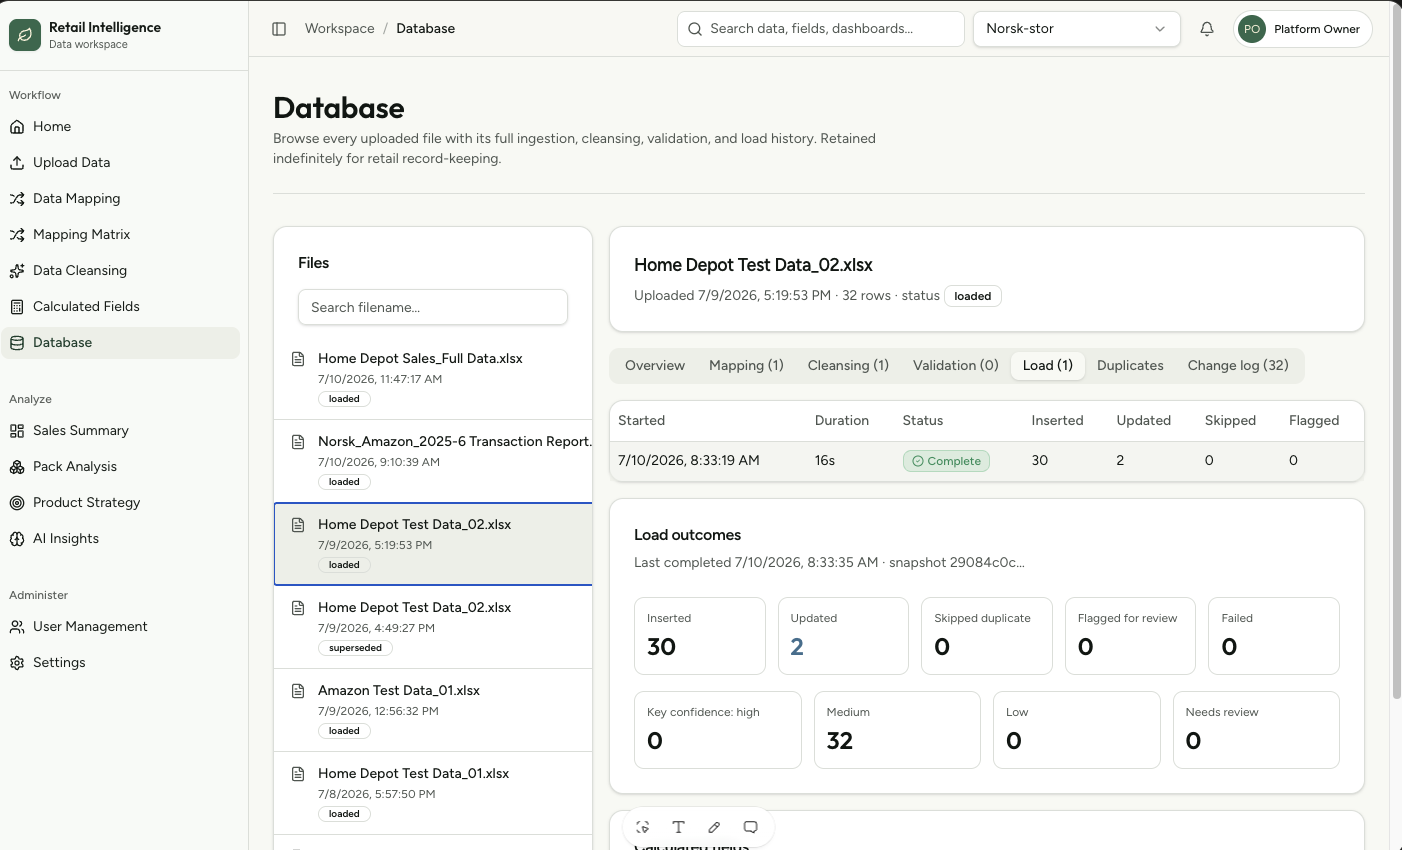
Task: Click the Needs review 0 card
Action: click(x=1256, y=730)
